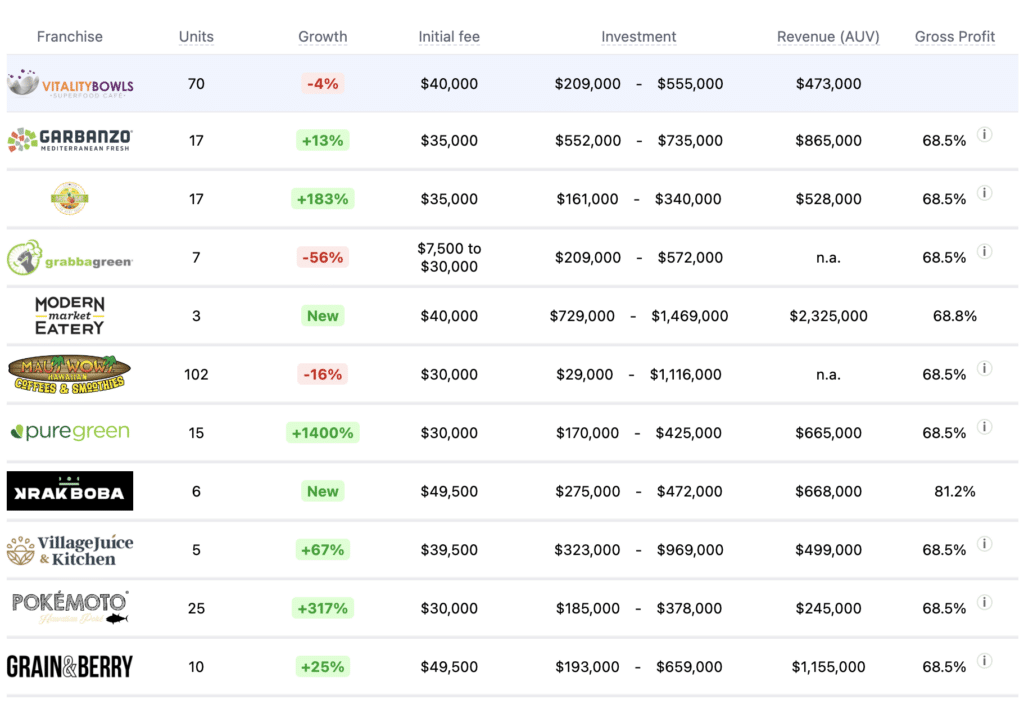Screen dimensions: 1024x704
Task: Open the puregreen franchise logo
Action: point(70,432)
